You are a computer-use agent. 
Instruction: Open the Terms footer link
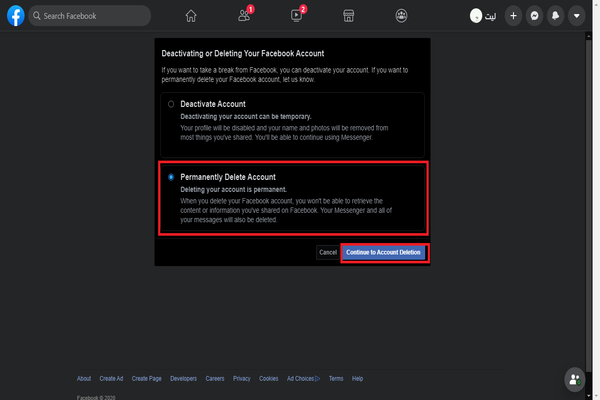(336, 379)
